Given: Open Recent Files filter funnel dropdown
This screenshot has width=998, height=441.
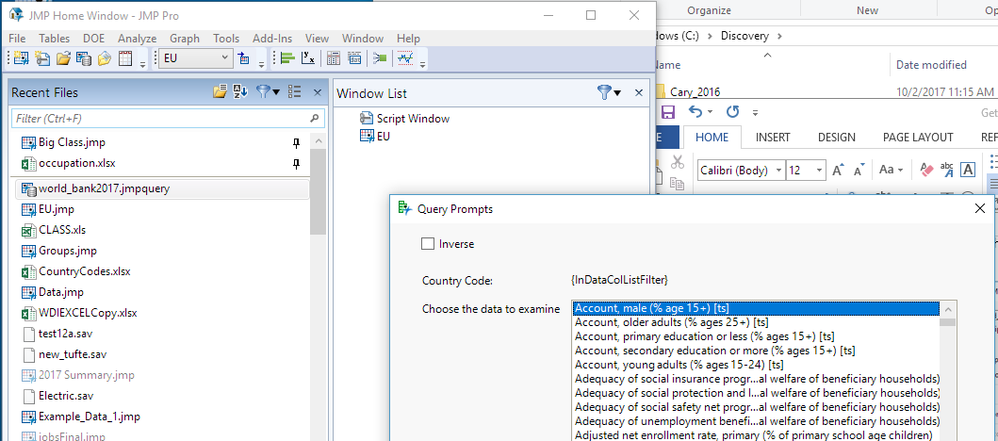Looking at the screenshot, I should coord(268,92).
